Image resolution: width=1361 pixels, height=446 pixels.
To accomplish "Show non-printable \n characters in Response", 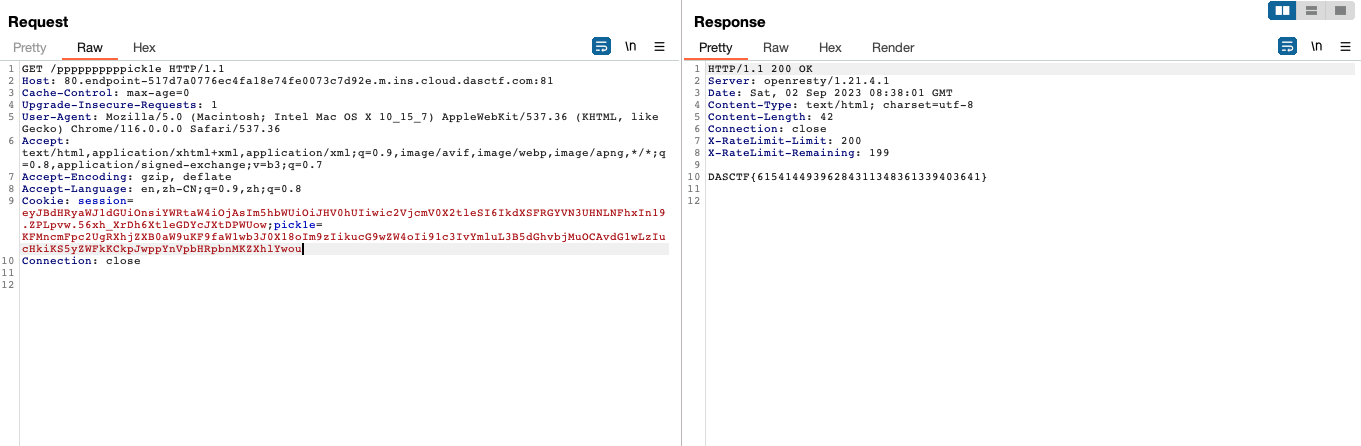I will coord(1317,46).
